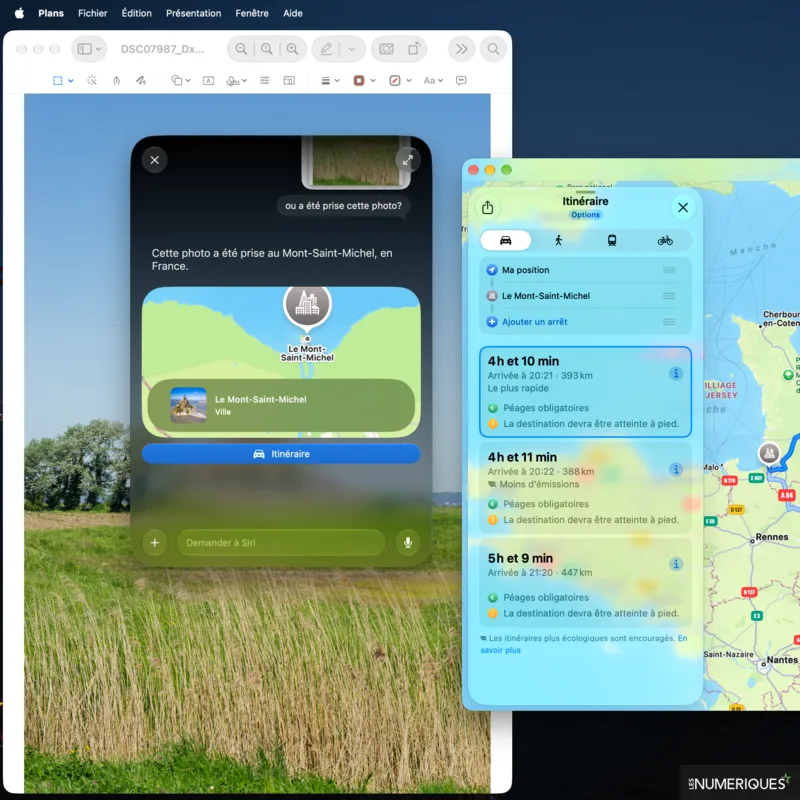This screenshot has height=800, width=800.
Task: Click the search magnifier in Preview toolbar
Action: point(493,49)
